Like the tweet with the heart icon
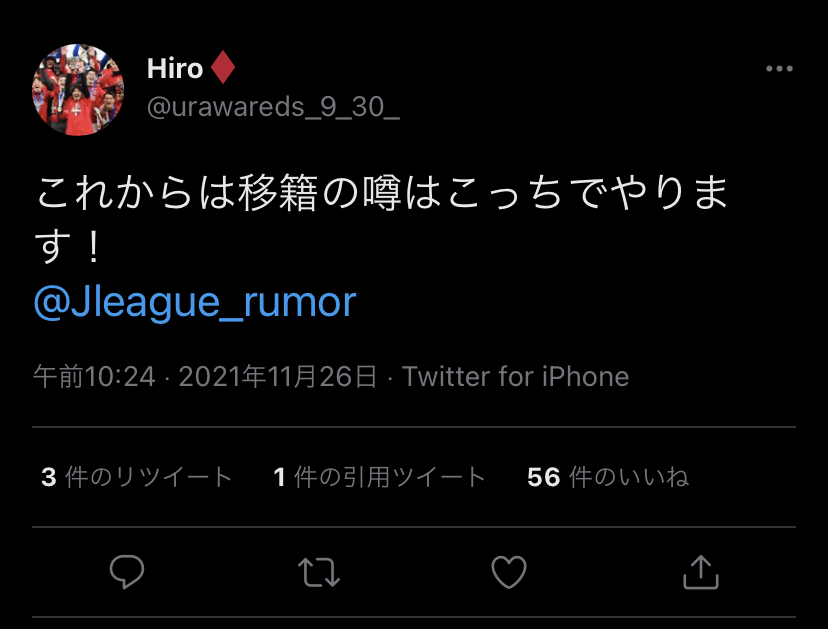 click(509, 572)
